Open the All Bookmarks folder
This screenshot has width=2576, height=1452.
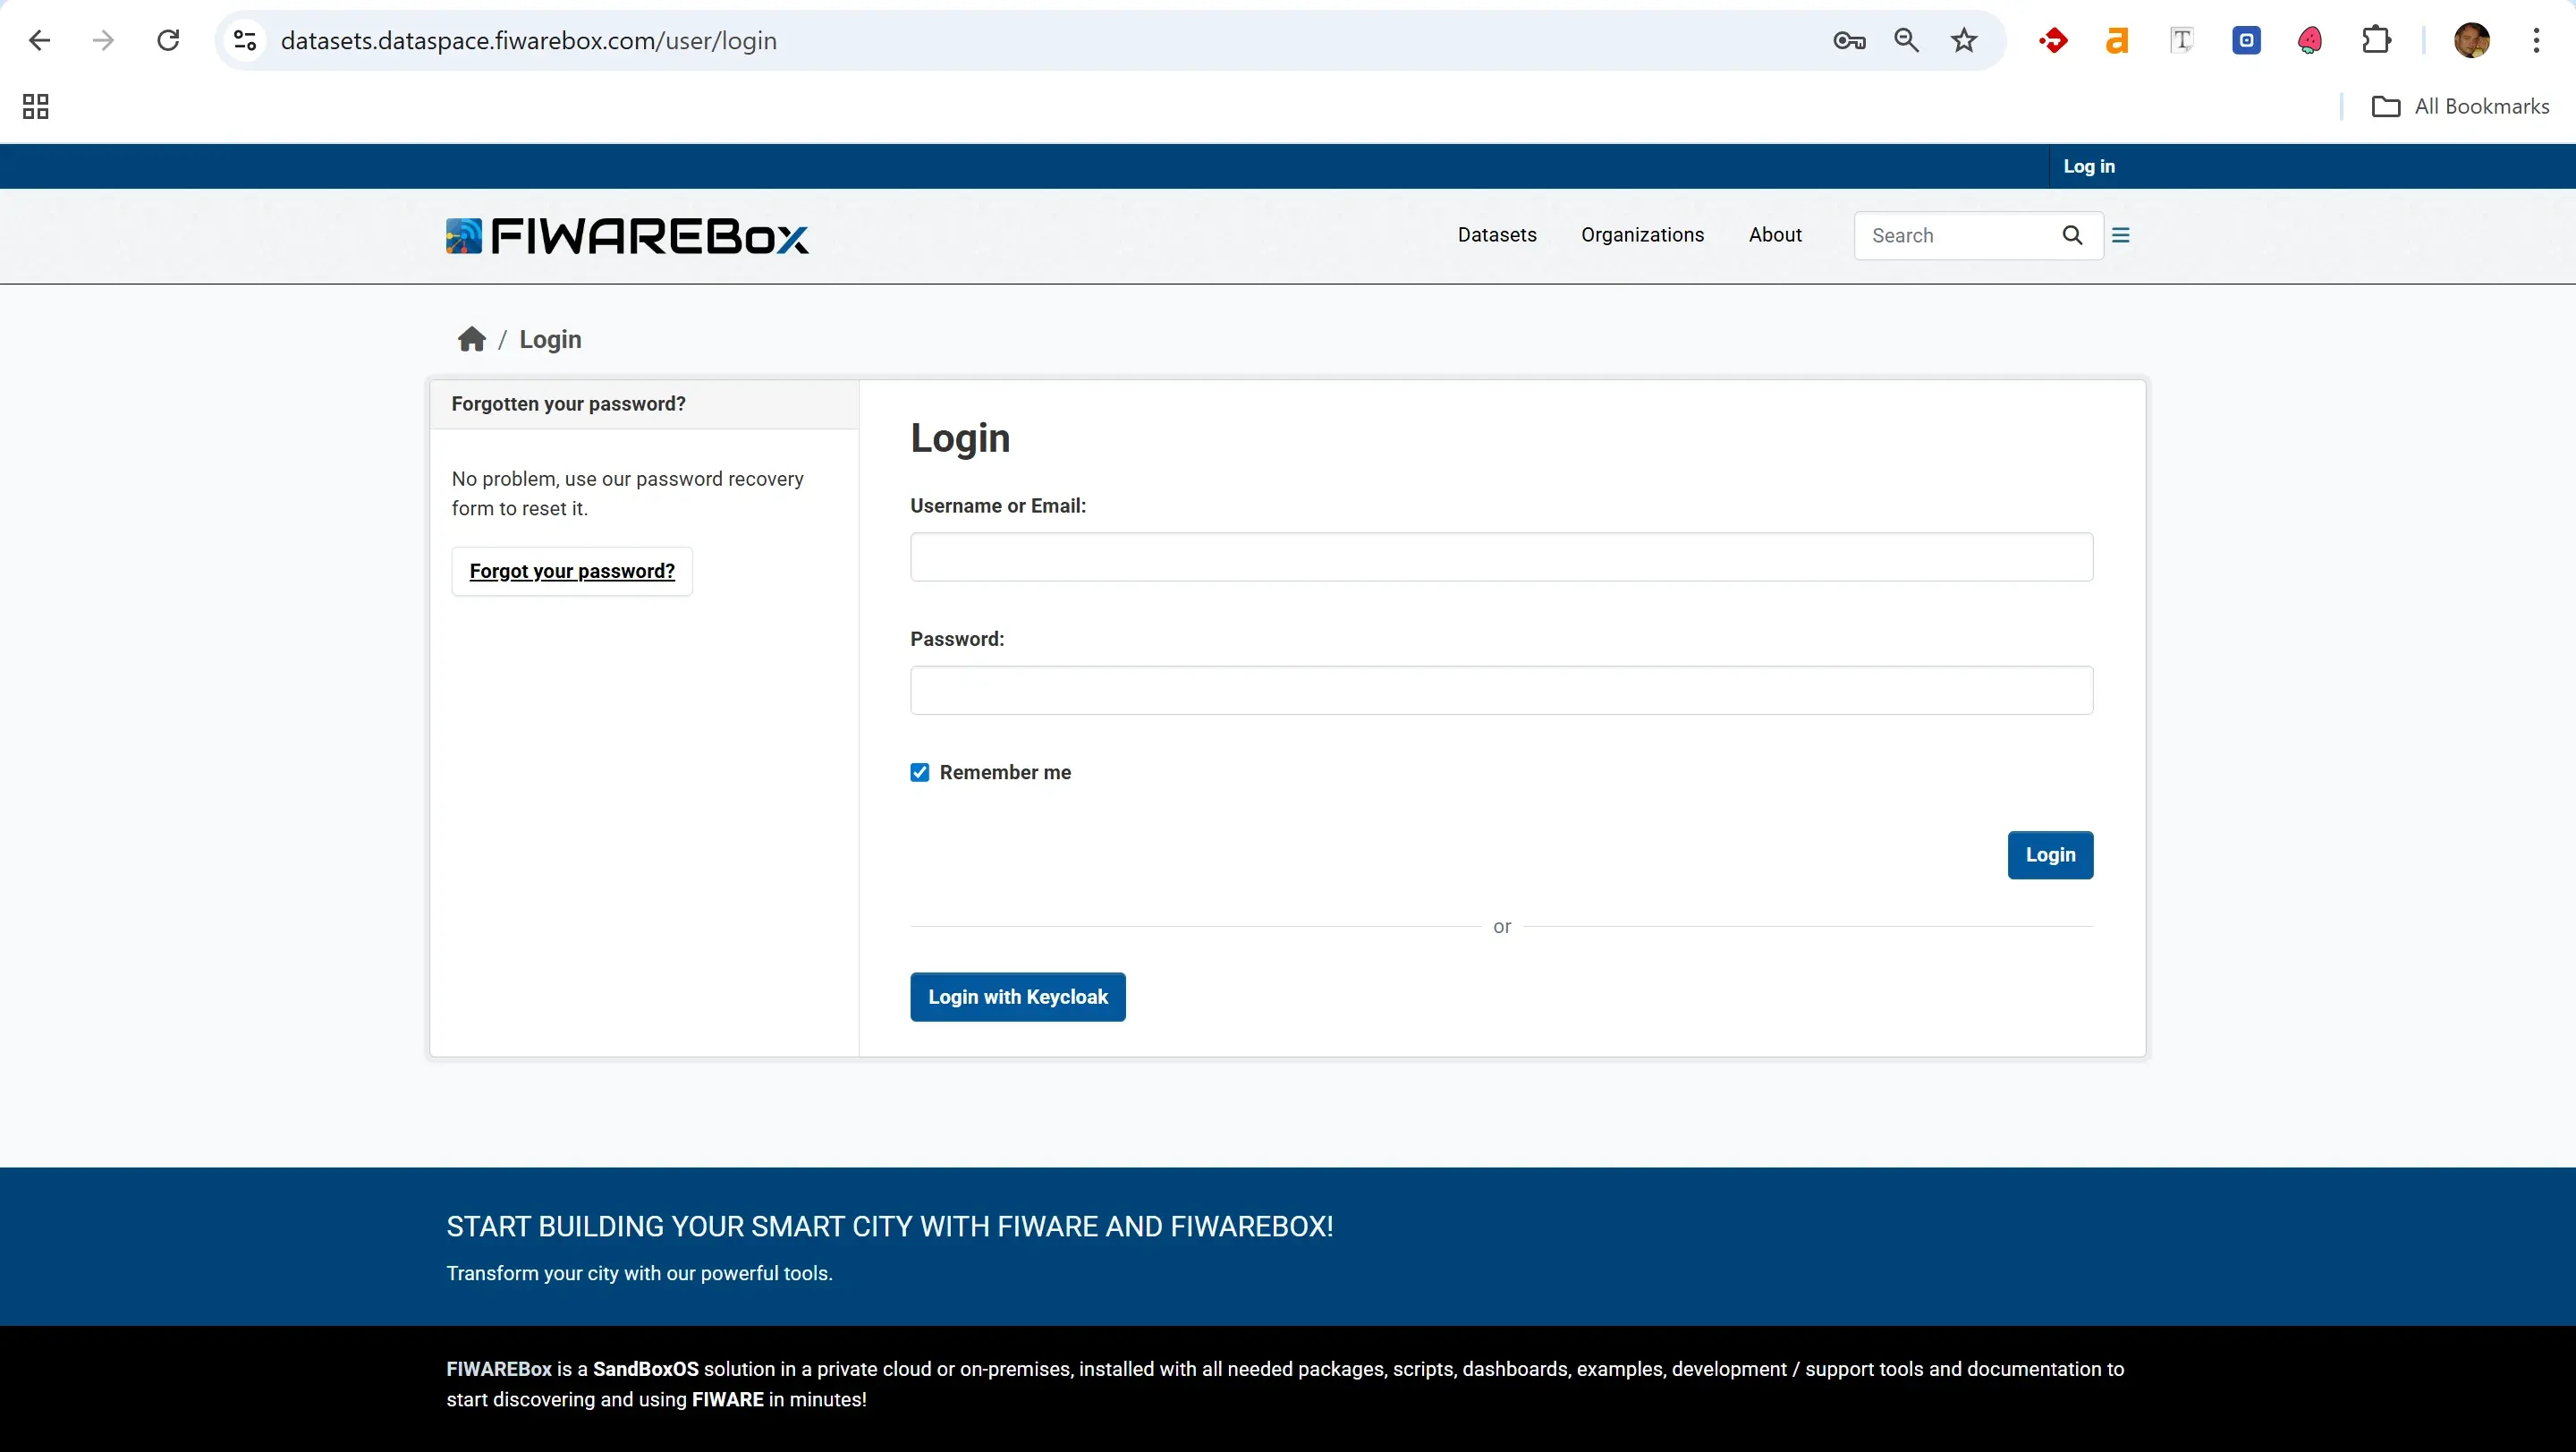pos(2460,106)
